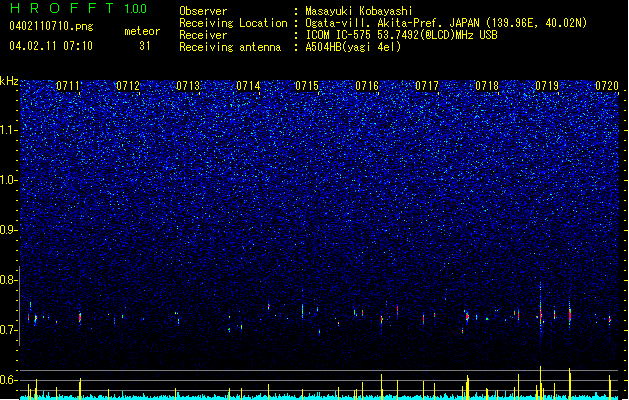Click the 0720 time marker
This screenshot has width=629, height=400.
pyautogui.click(x=607, y=86)
